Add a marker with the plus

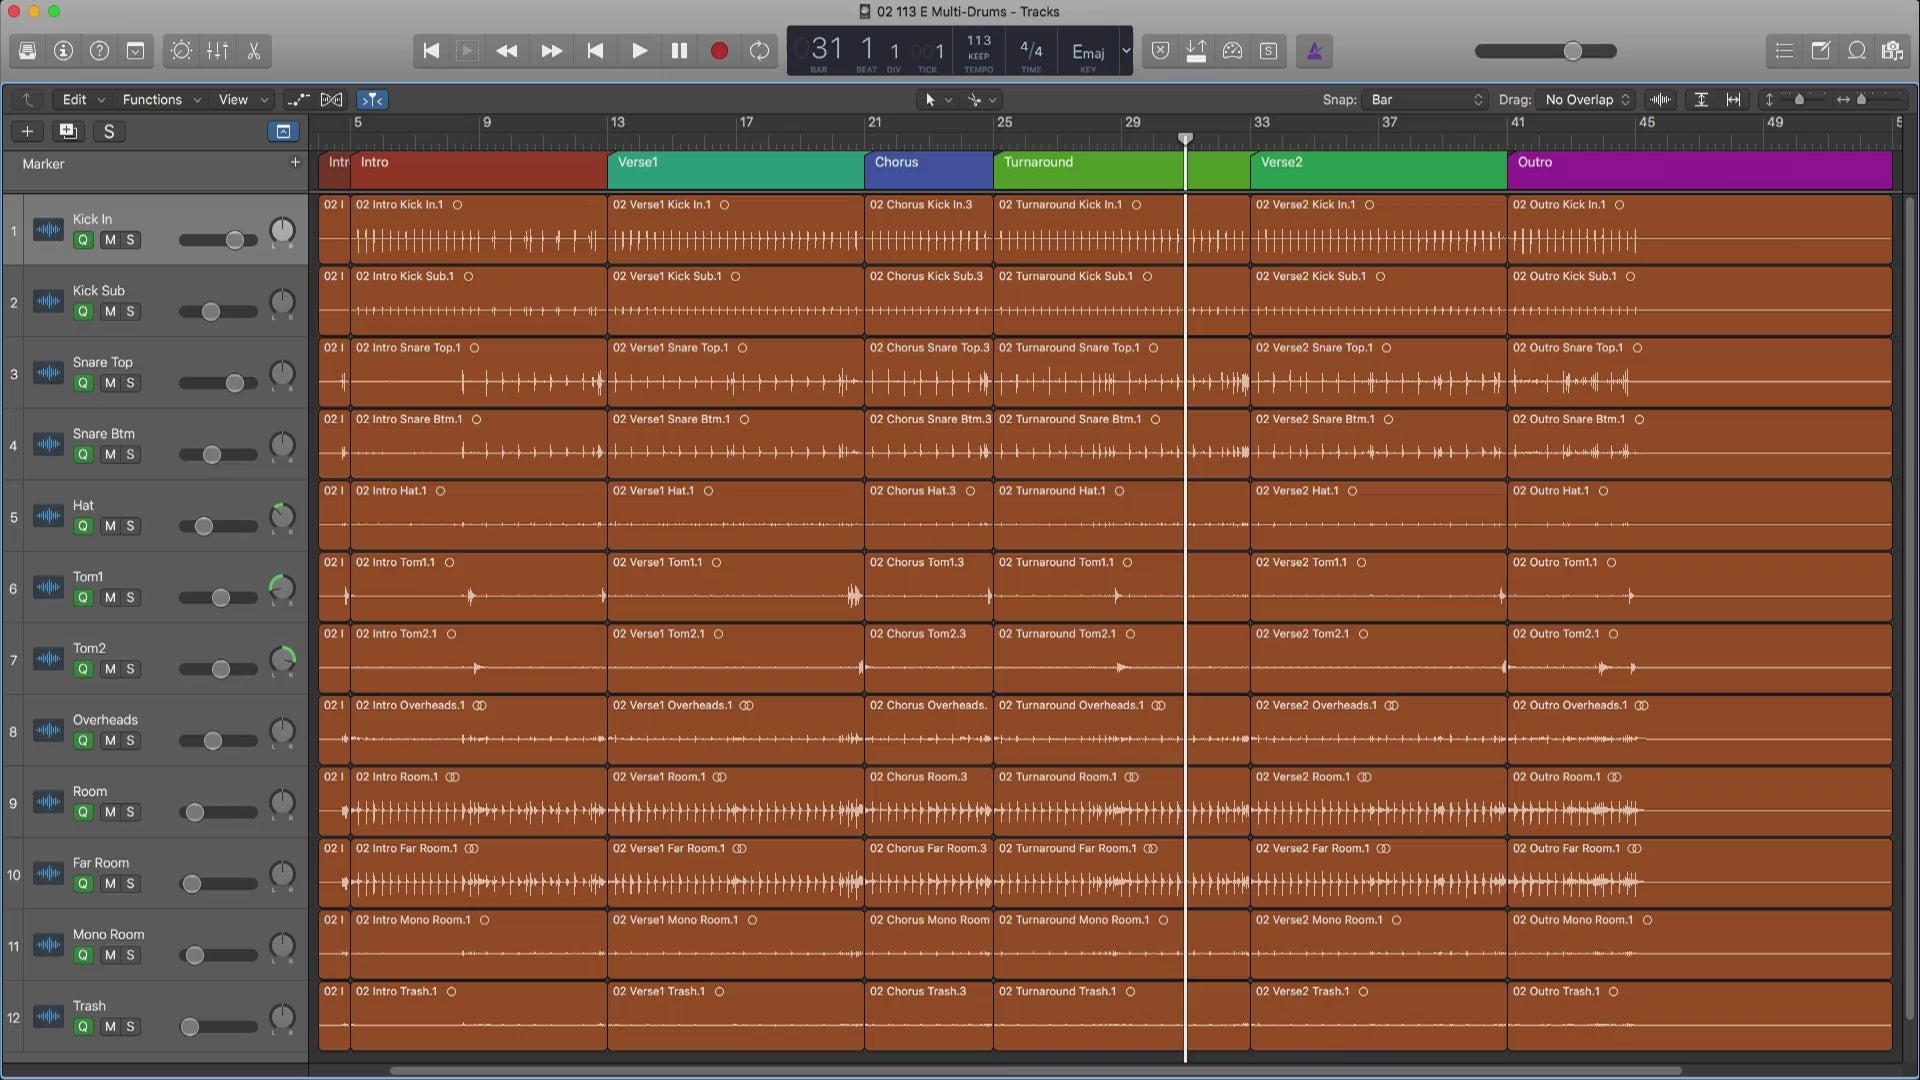tap(295, 162)
